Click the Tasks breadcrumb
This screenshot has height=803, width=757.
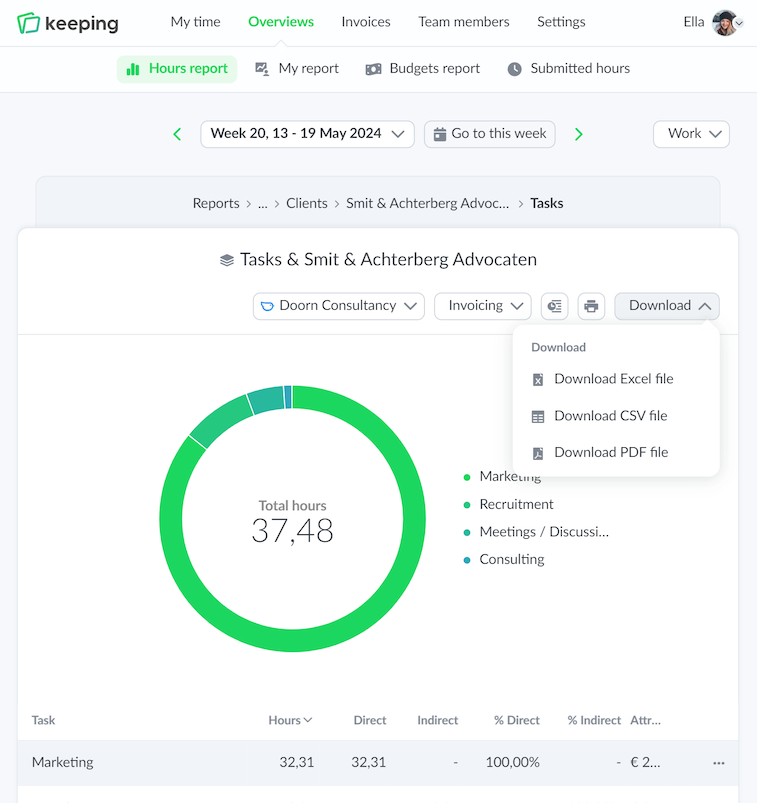click(546, 204)
